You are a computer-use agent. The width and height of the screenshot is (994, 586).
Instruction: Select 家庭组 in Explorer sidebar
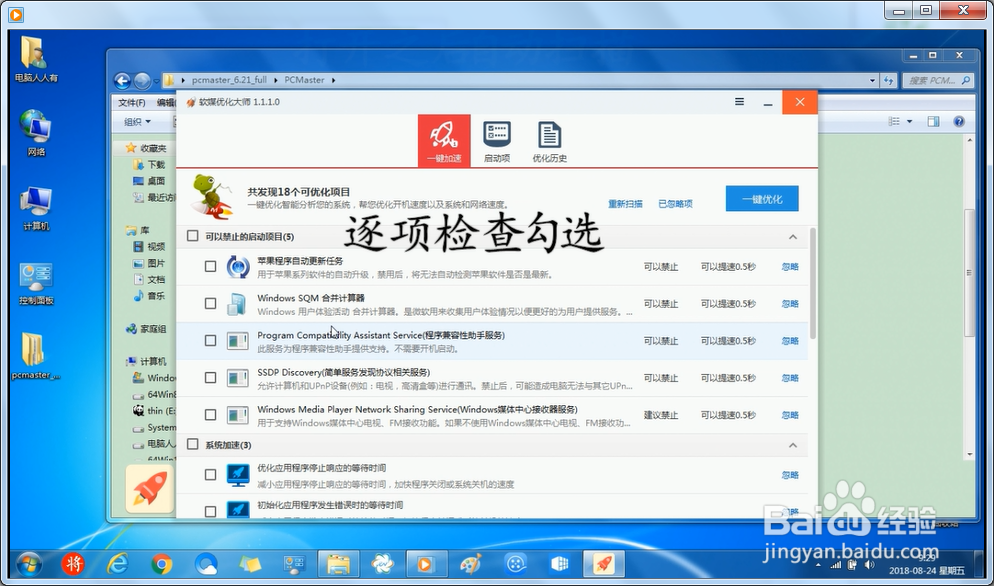click(146, 329)
